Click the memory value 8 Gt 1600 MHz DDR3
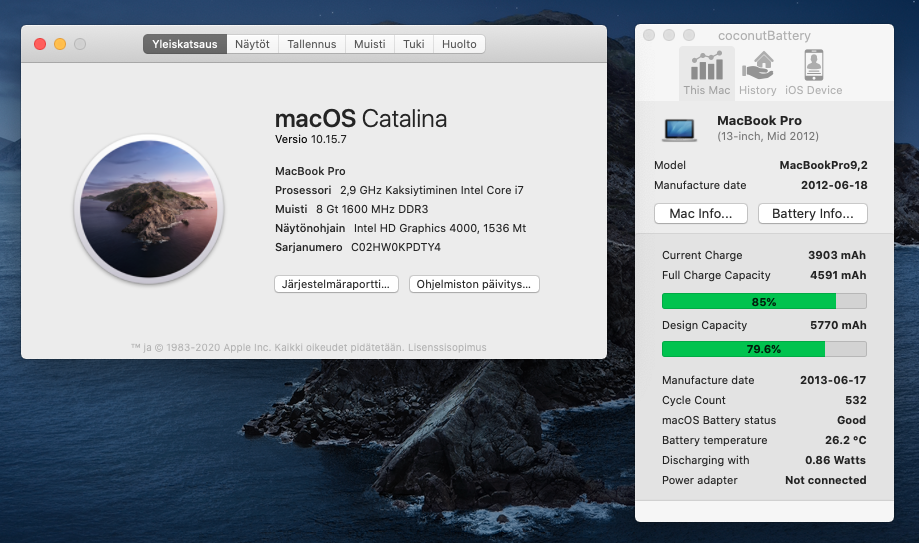 click(x=372, y=209)
